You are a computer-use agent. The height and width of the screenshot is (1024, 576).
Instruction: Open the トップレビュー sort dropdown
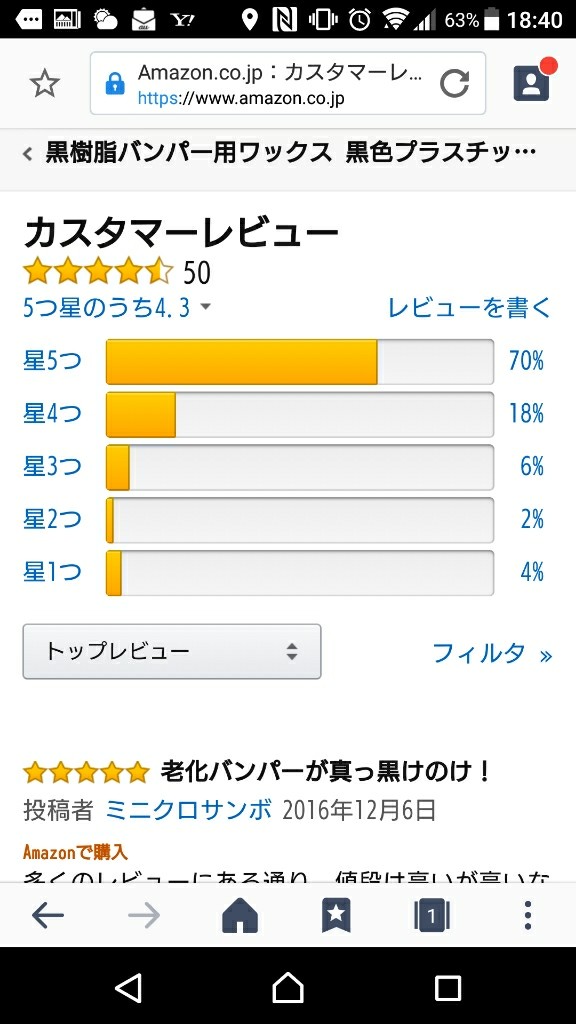point(172,651)
